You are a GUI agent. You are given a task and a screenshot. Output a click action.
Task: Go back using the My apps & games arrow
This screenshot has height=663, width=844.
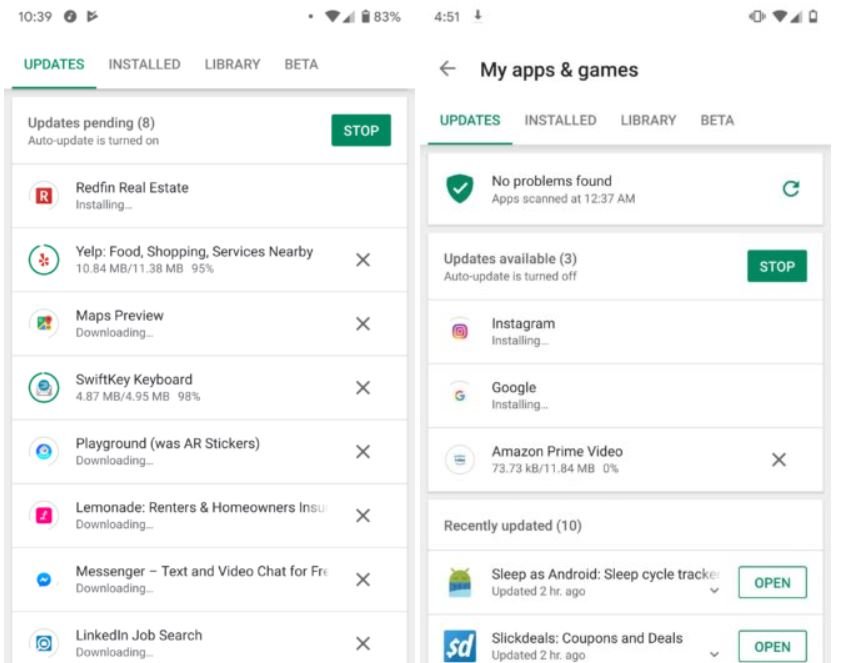pyautogui.click(x=448, y=69)
